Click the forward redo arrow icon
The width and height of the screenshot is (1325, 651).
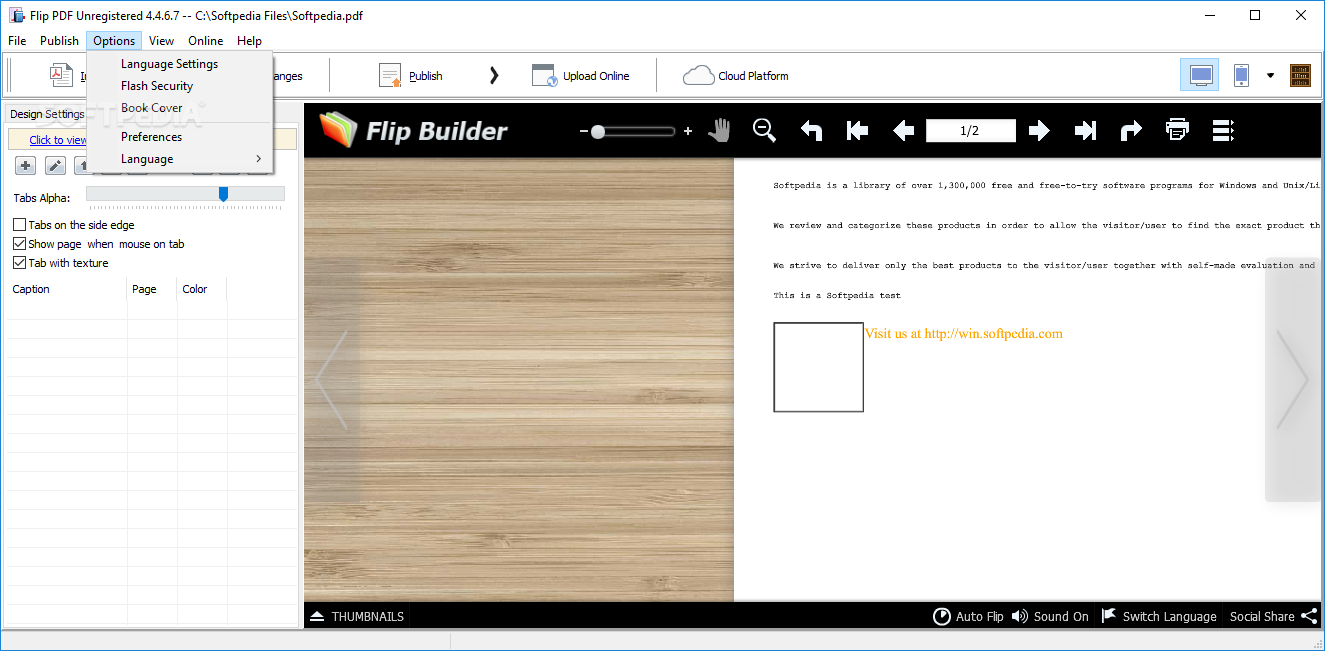1131,130
